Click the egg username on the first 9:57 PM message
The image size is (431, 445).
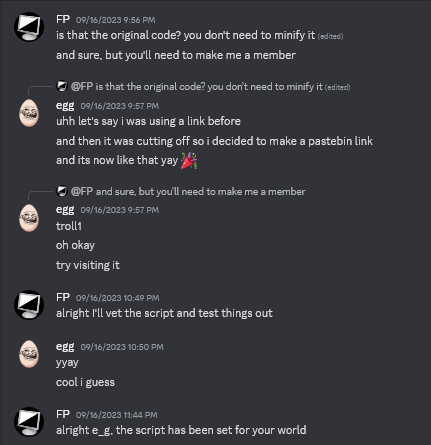[65, 106]
